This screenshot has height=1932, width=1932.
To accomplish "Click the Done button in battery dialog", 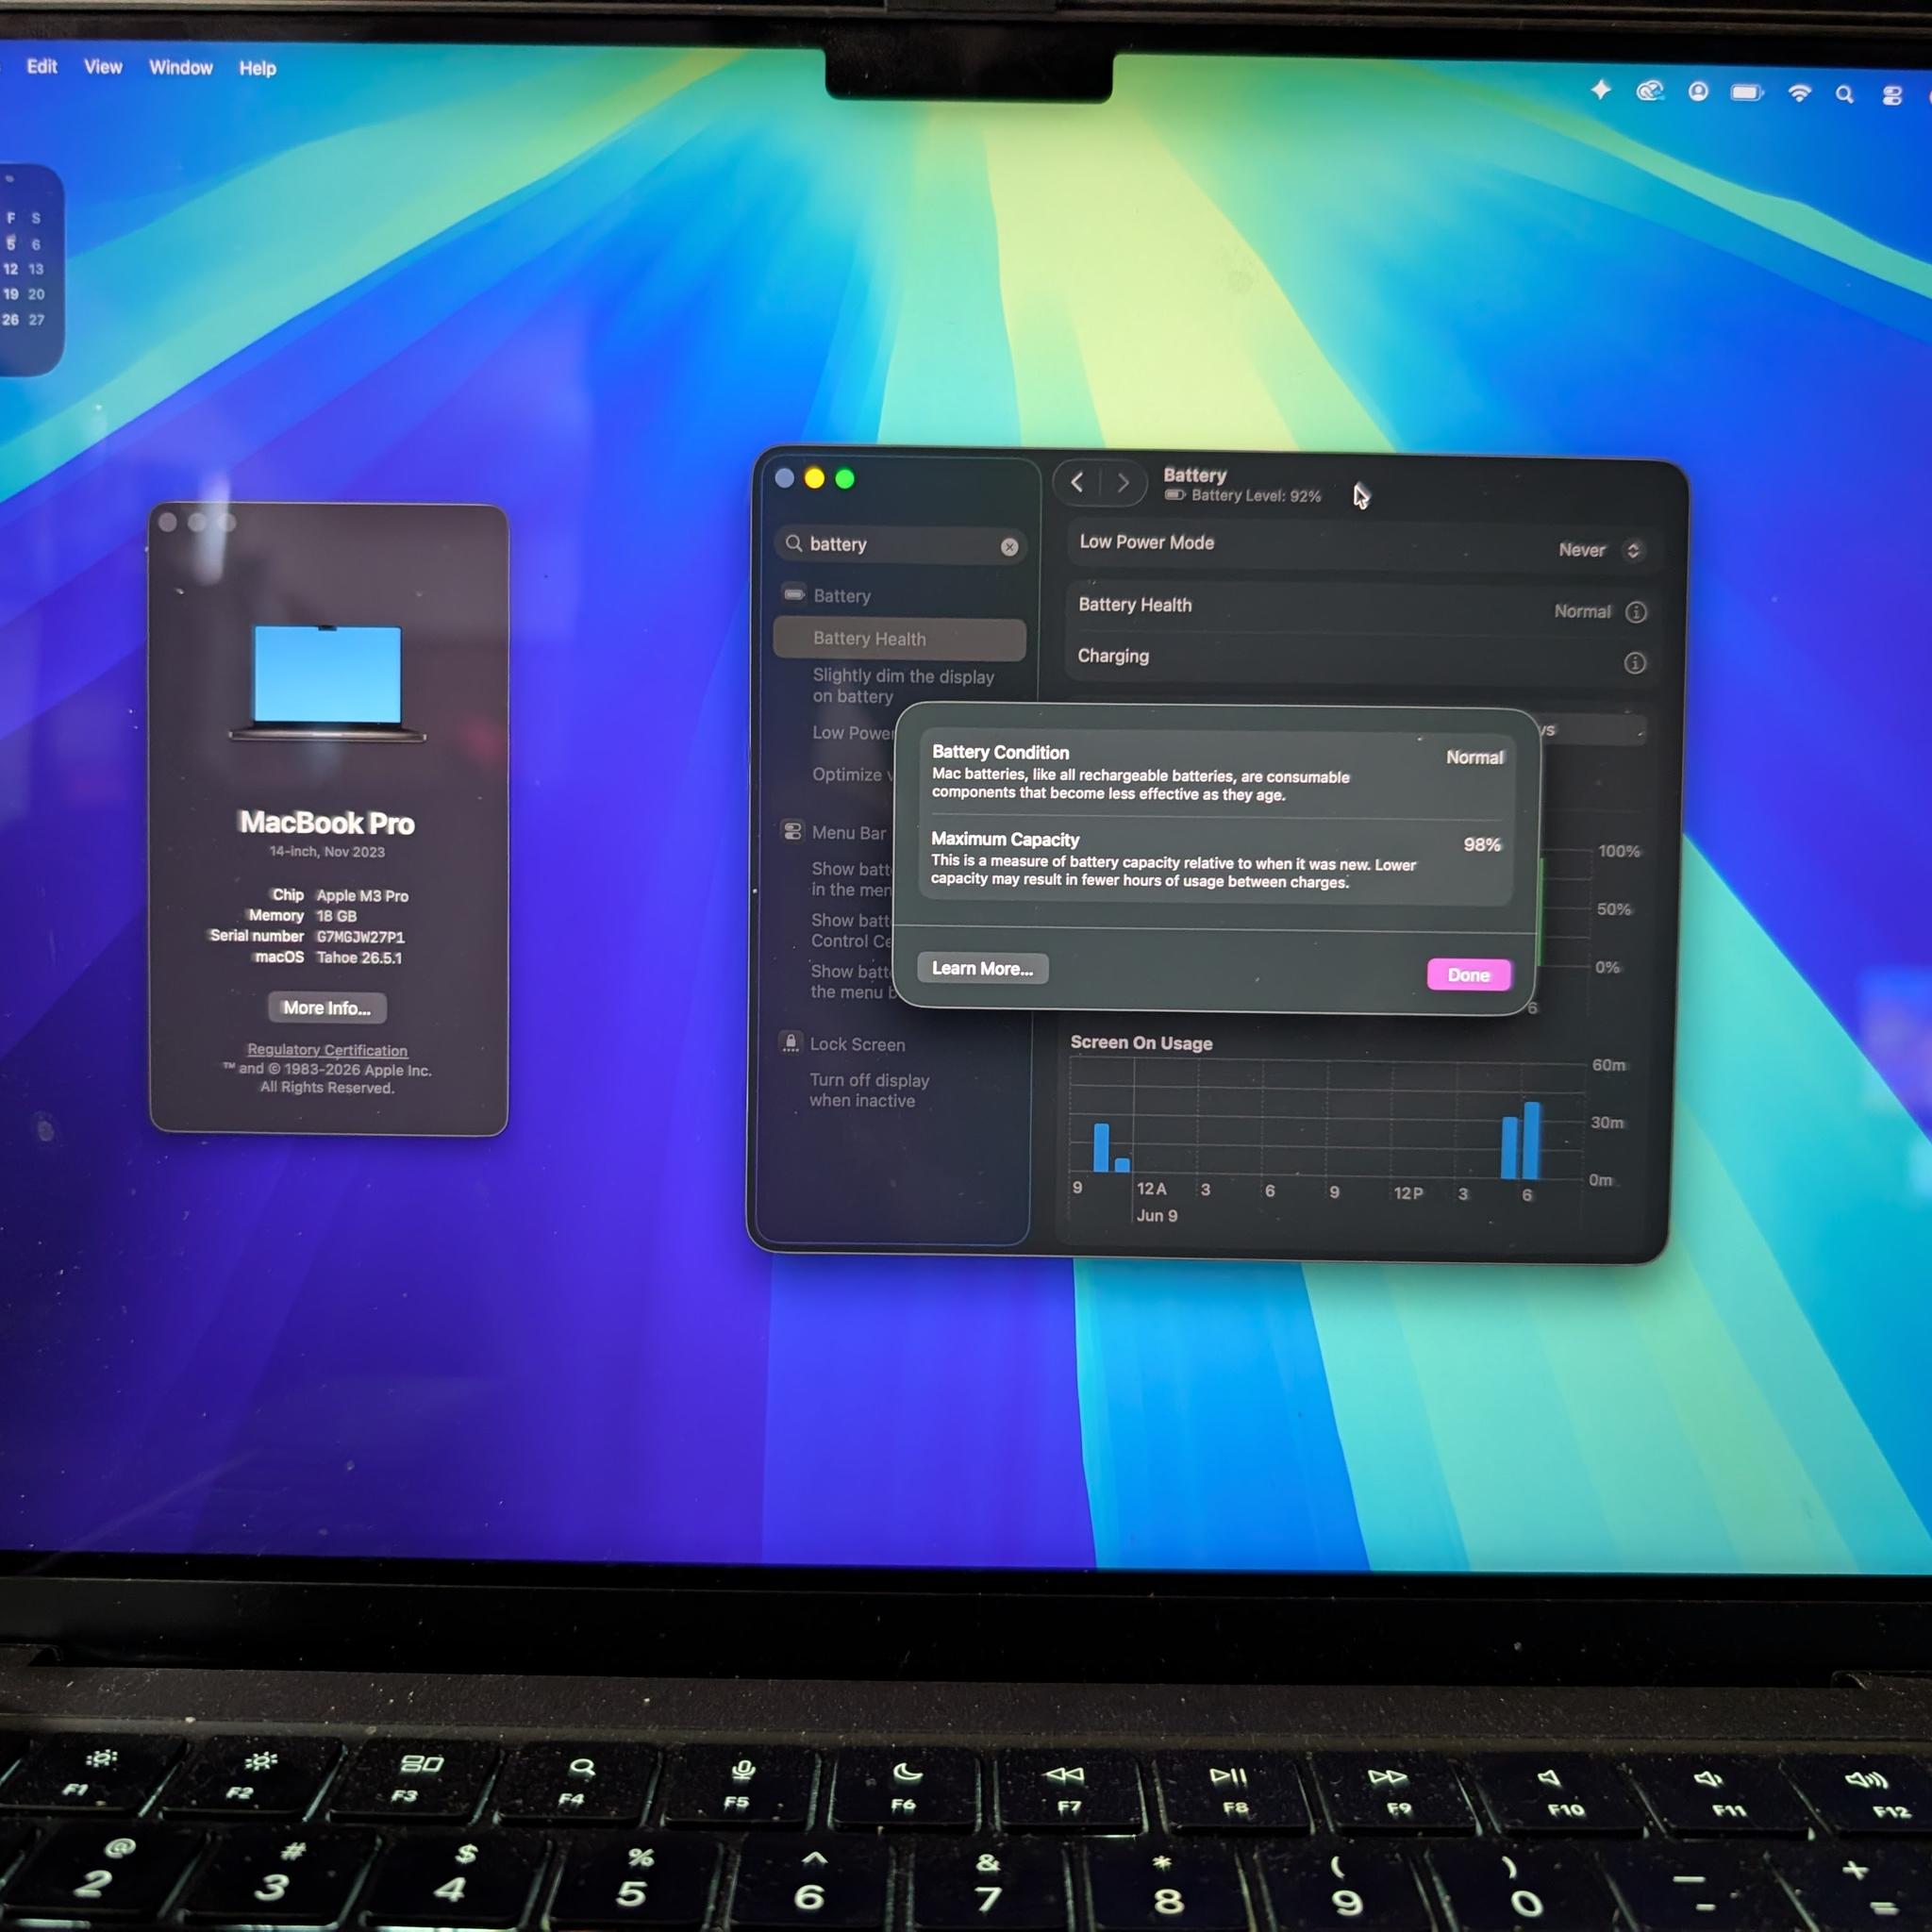I will (x=1468, y=975).
